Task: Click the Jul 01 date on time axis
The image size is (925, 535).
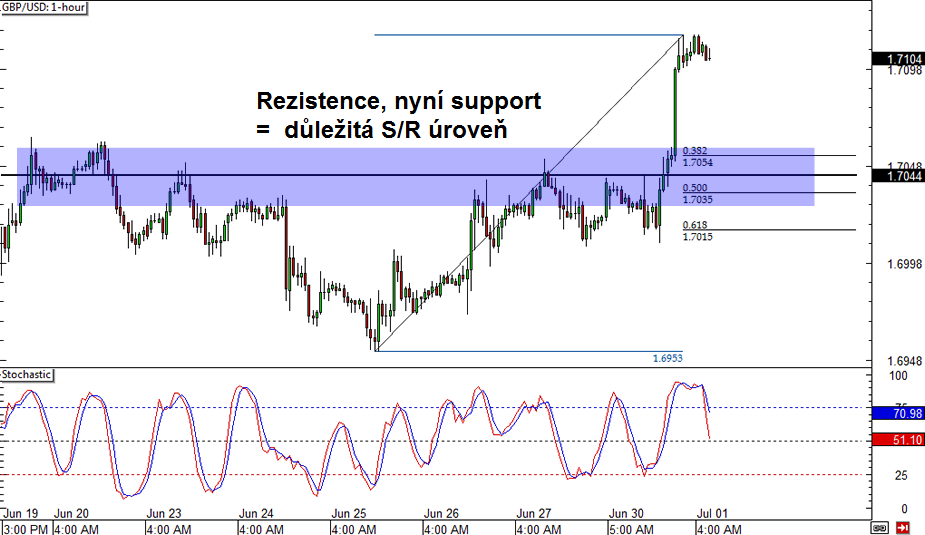Action: point(712,514)
